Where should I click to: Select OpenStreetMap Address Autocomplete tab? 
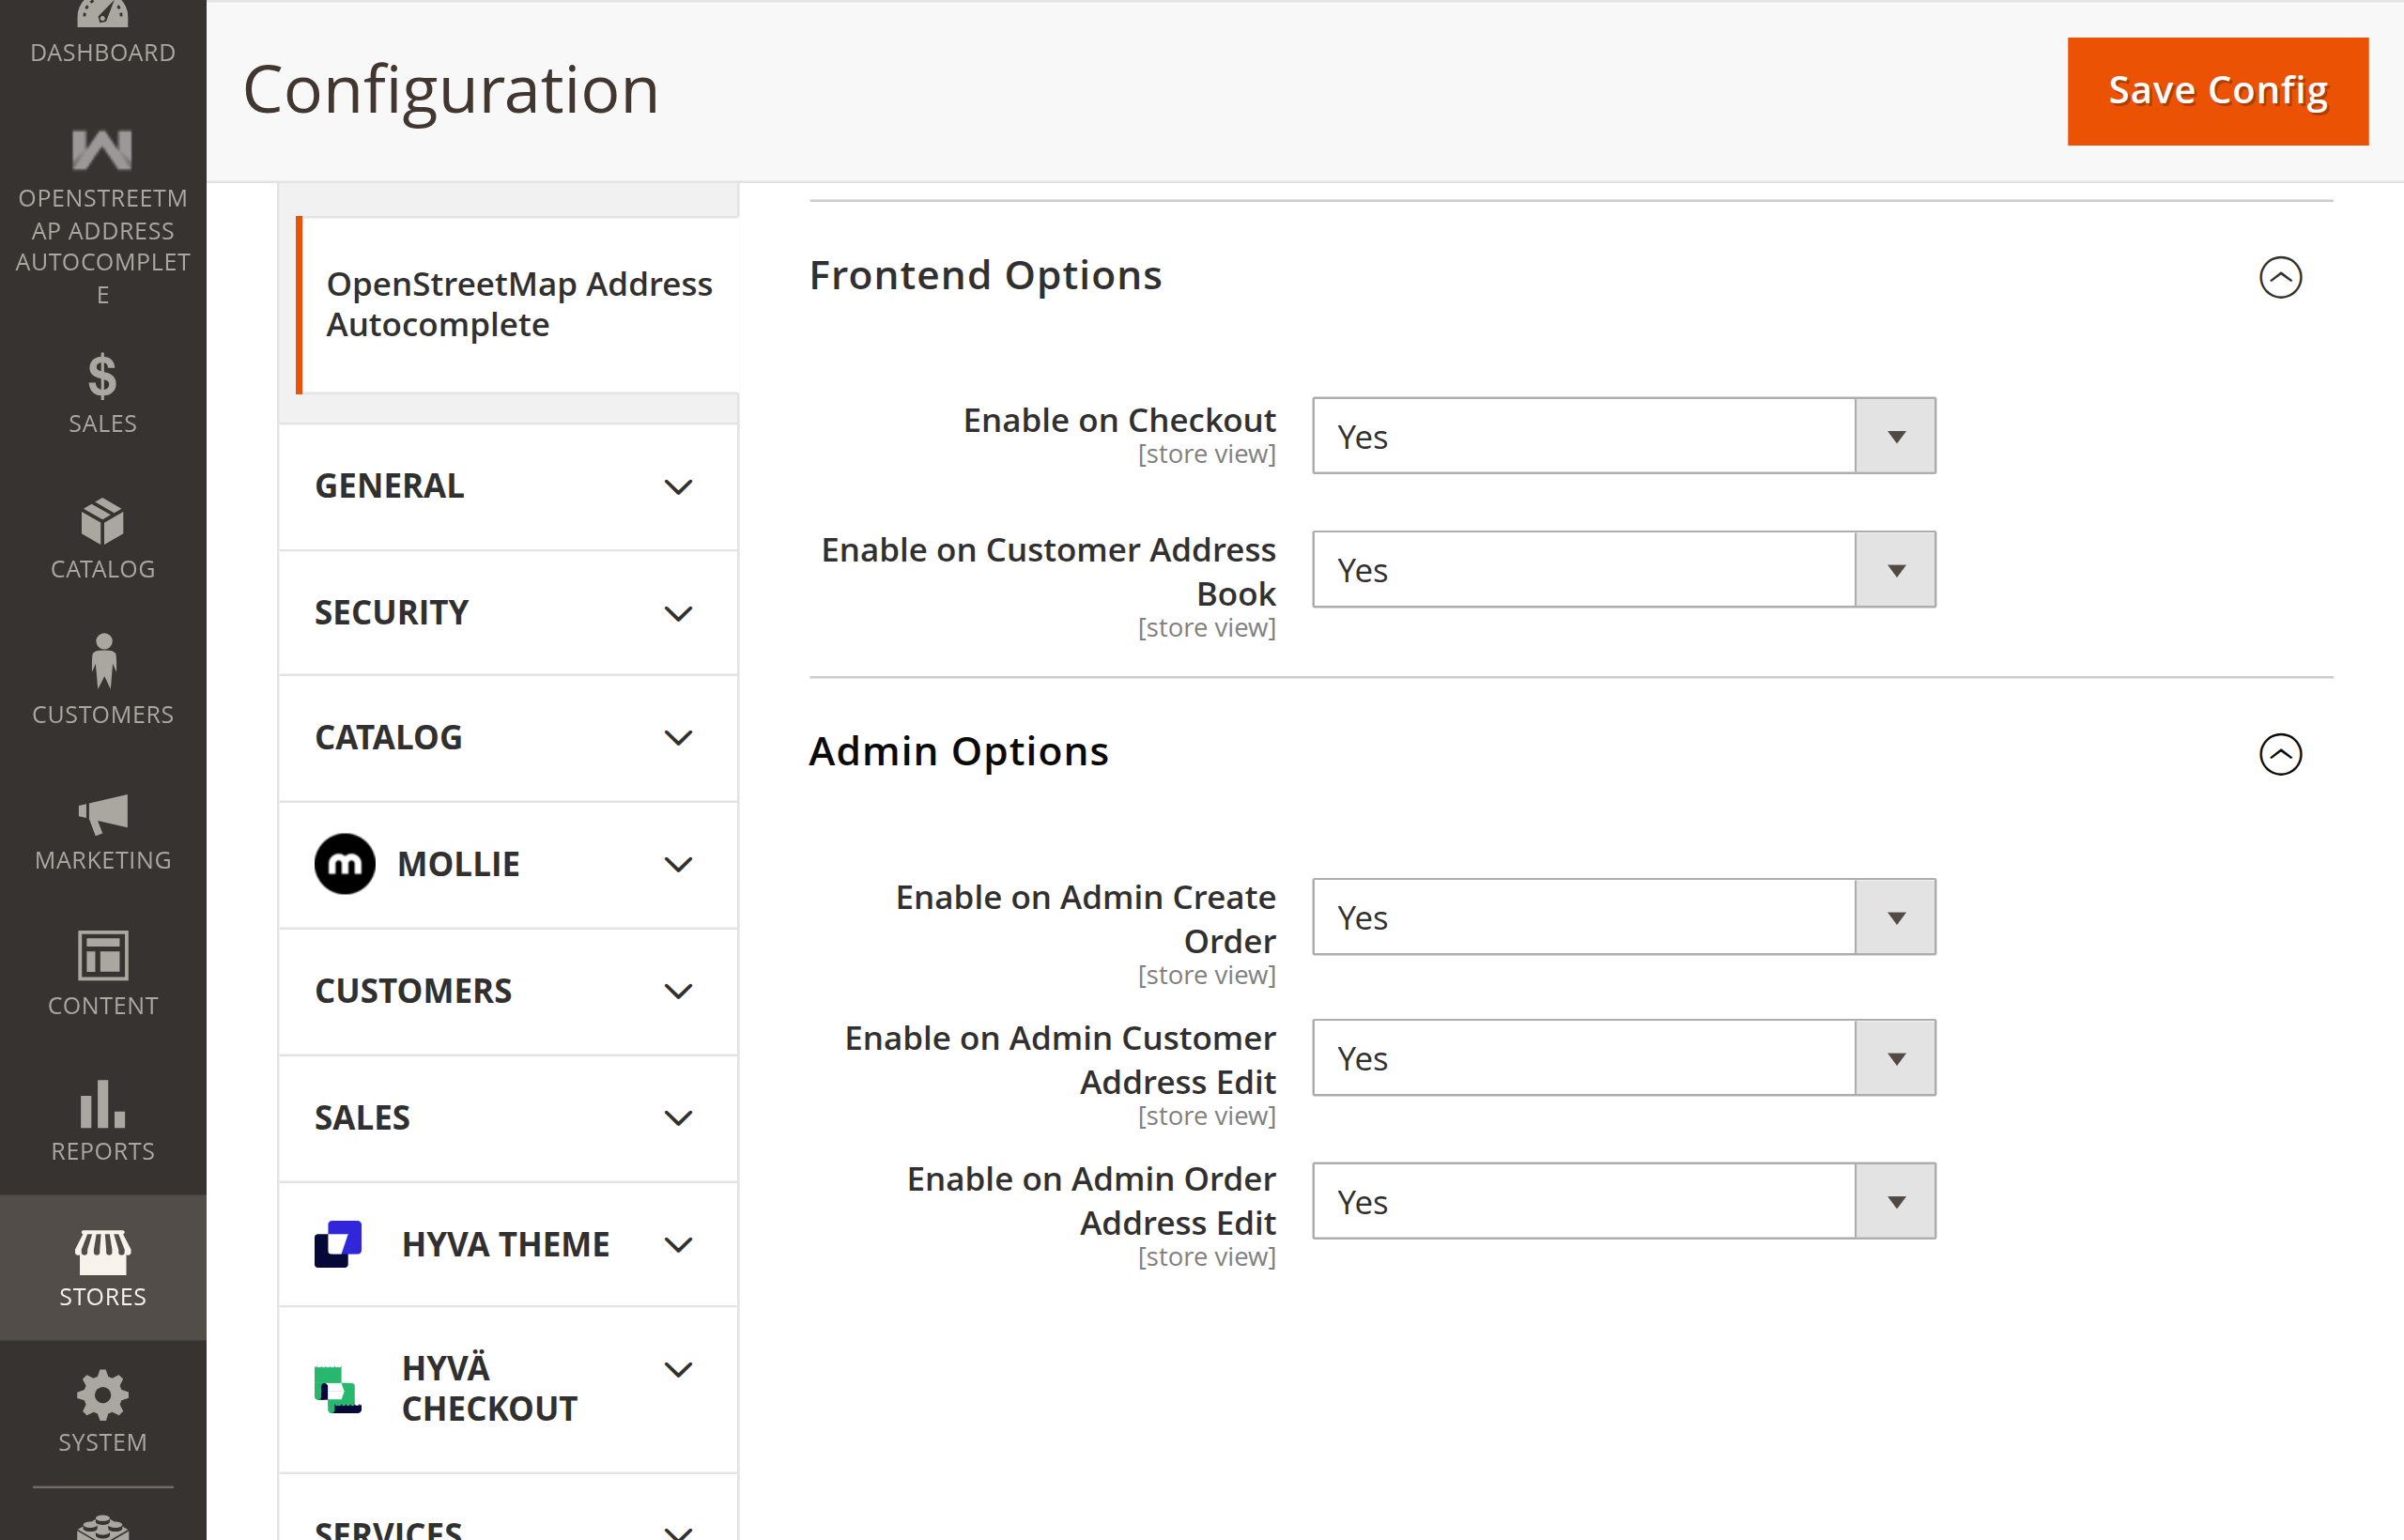pos(518,305)
